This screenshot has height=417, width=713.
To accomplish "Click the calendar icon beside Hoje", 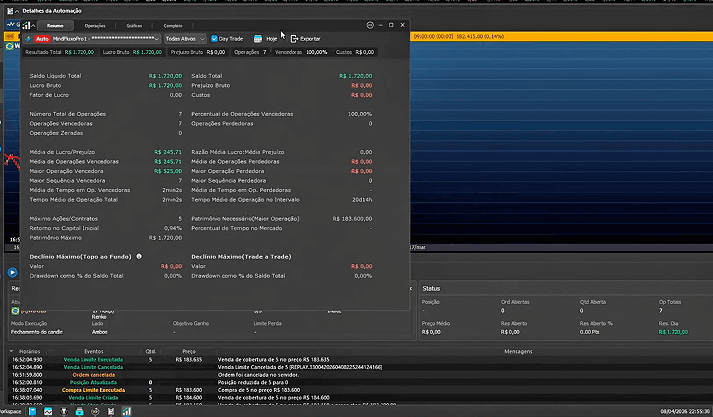I will tap(258, 39).
